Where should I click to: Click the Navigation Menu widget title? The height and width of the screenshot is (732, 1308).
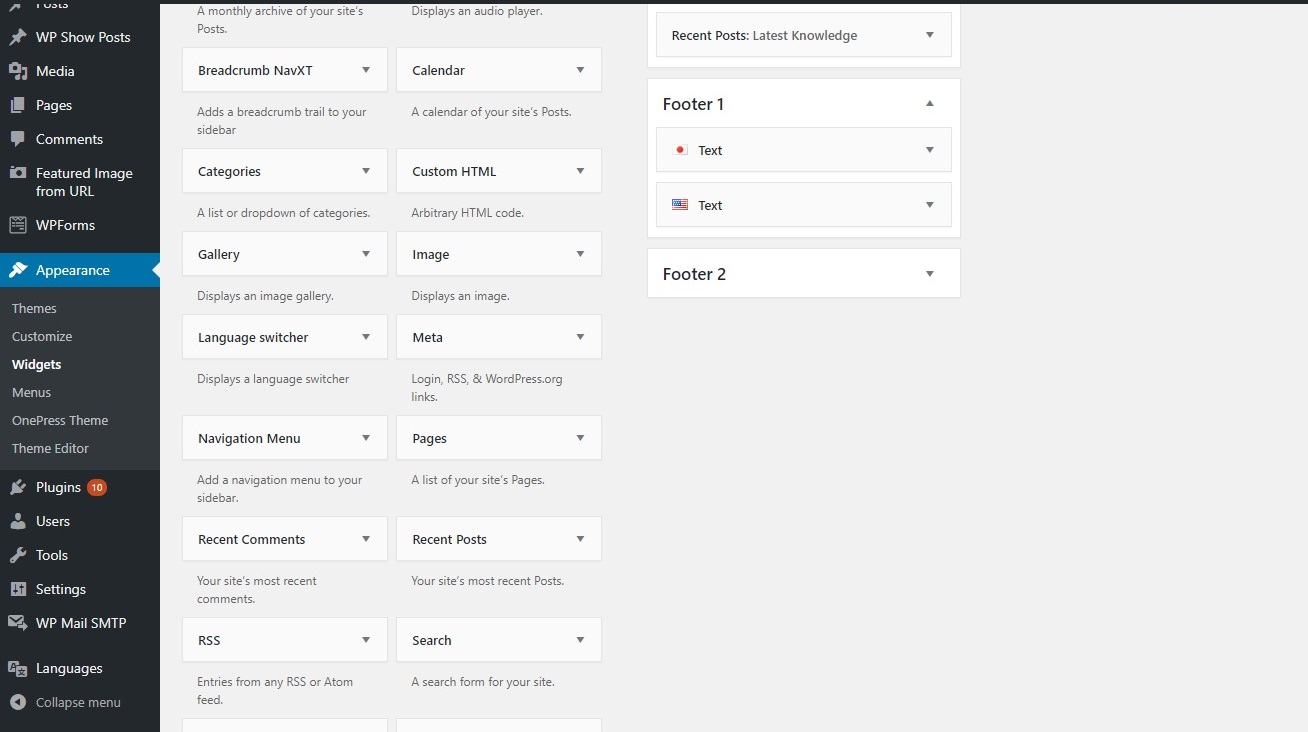coord(249,438)
